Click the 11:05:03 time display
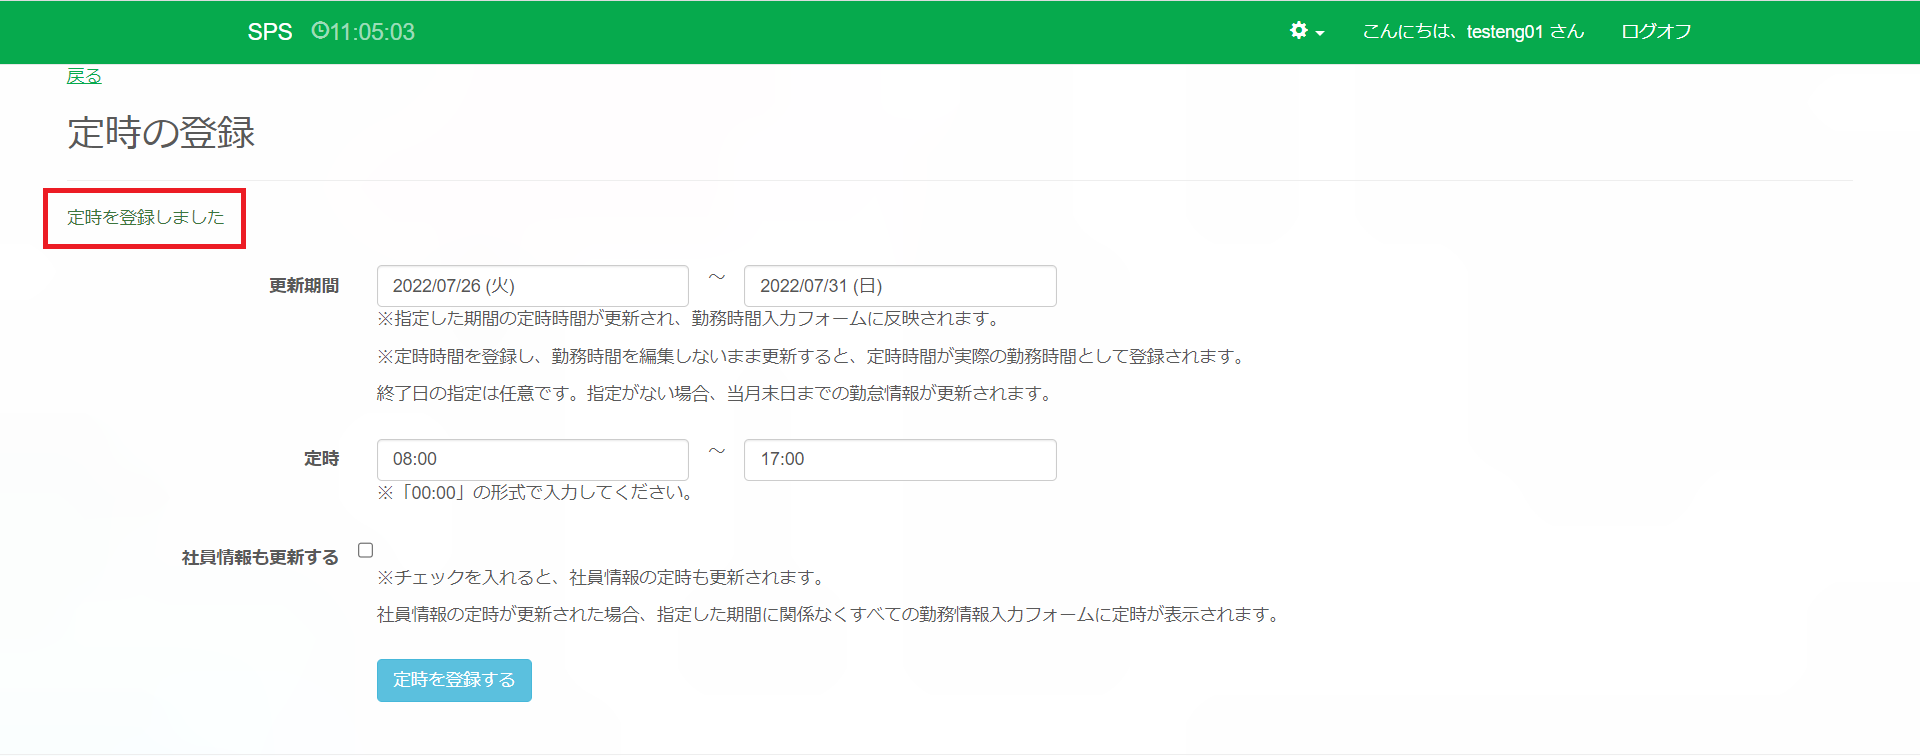This screenshot has width=1920, height=756. tap(372, 32)
